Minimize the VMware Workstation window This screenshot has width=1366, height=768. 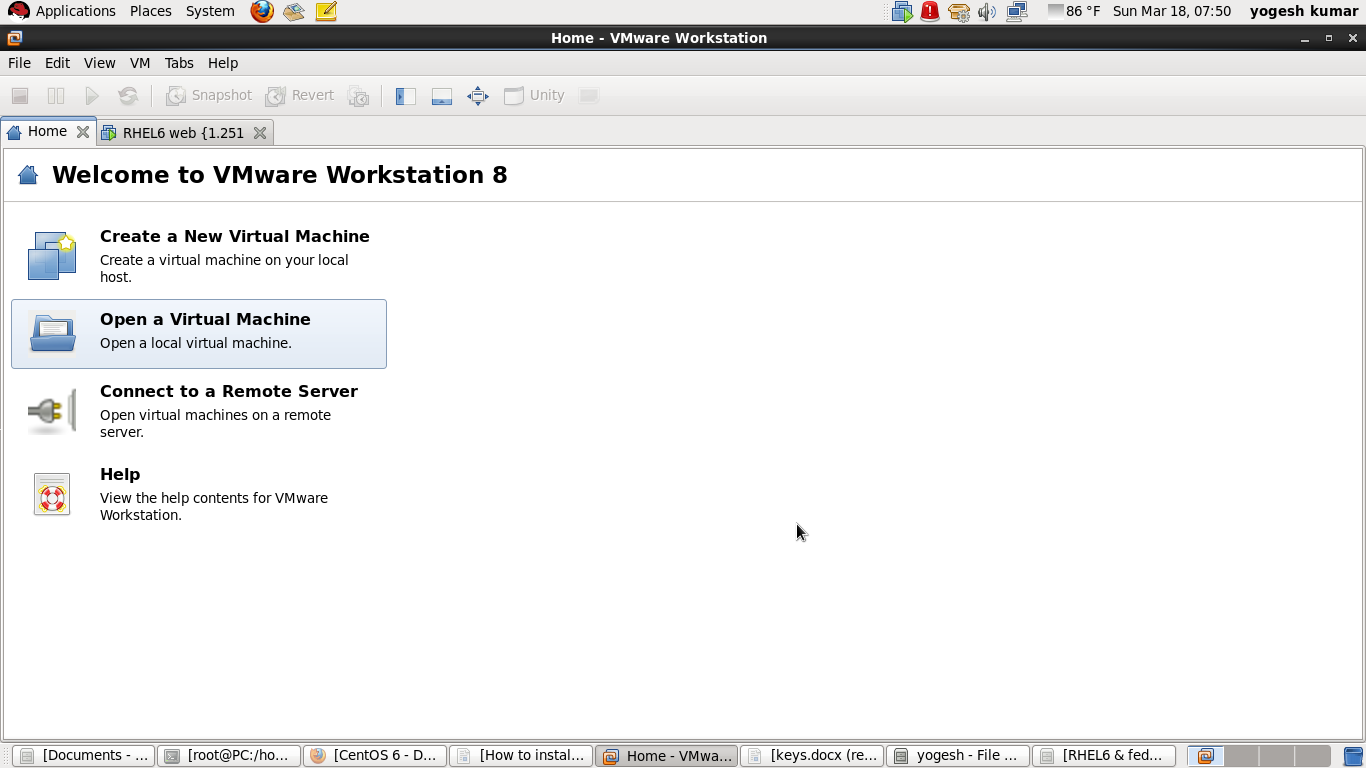pyautogui.click(x=1305, y=38)
